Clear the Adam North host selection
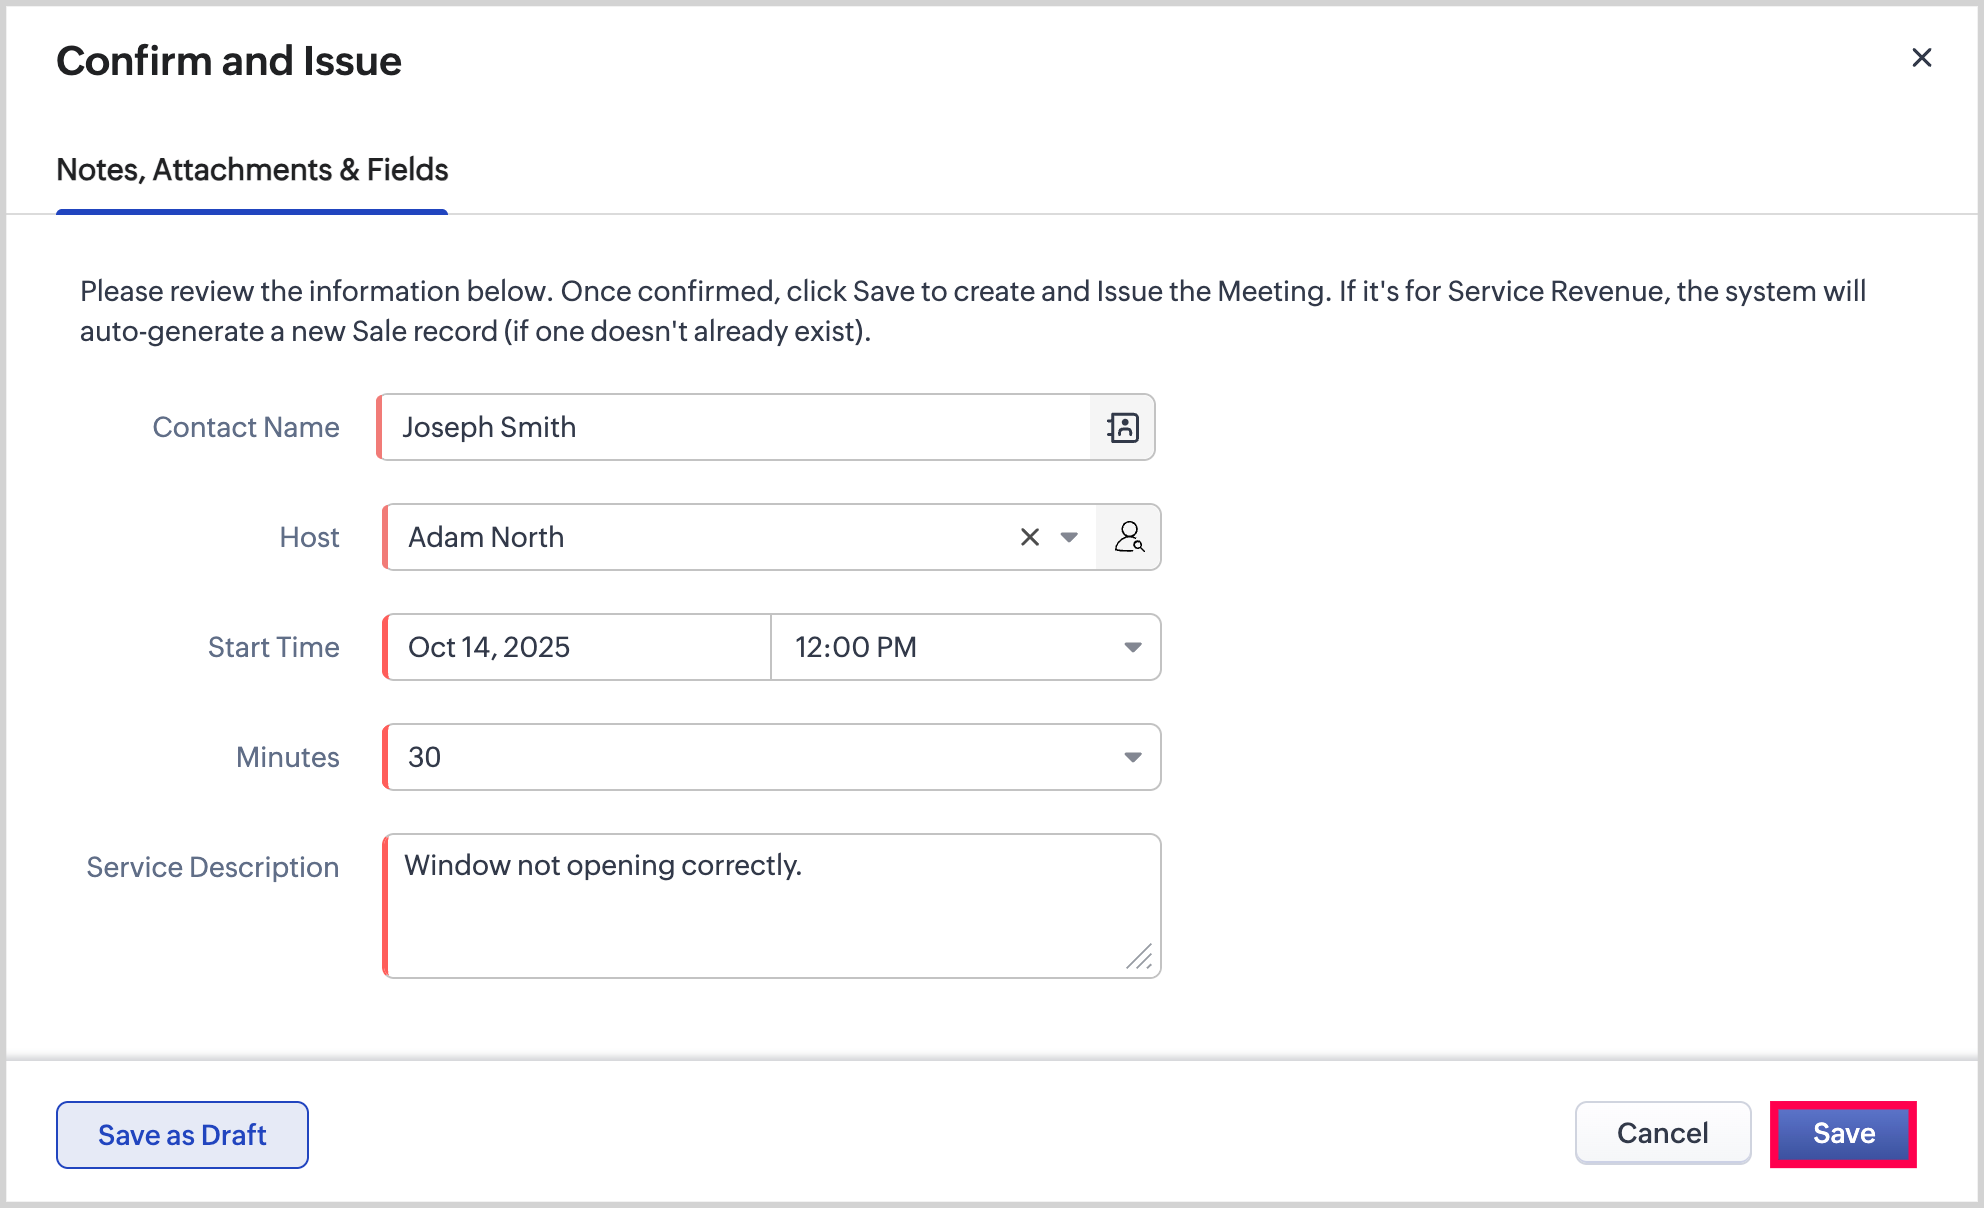Viewport: 1984px width, 1208px height. coord(1029,538)
